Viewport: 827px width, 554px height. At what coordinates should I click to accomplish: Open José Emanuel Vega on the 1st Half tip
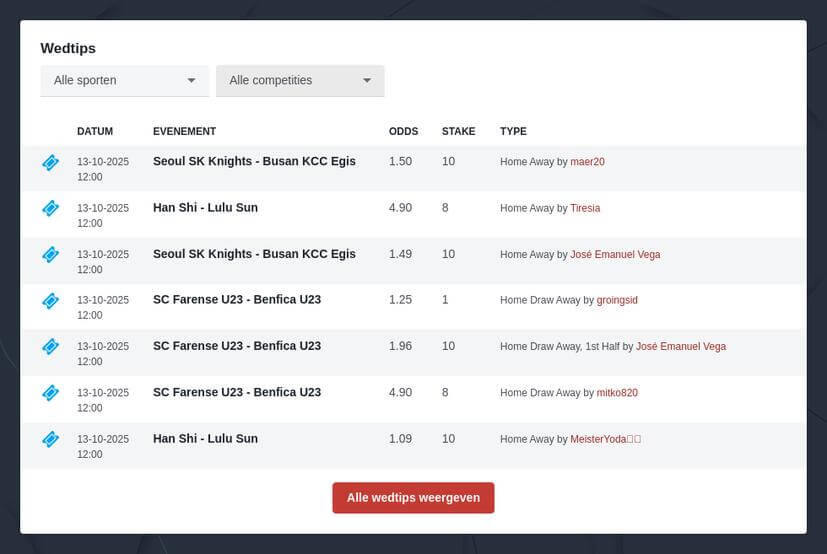pos(681,347)
